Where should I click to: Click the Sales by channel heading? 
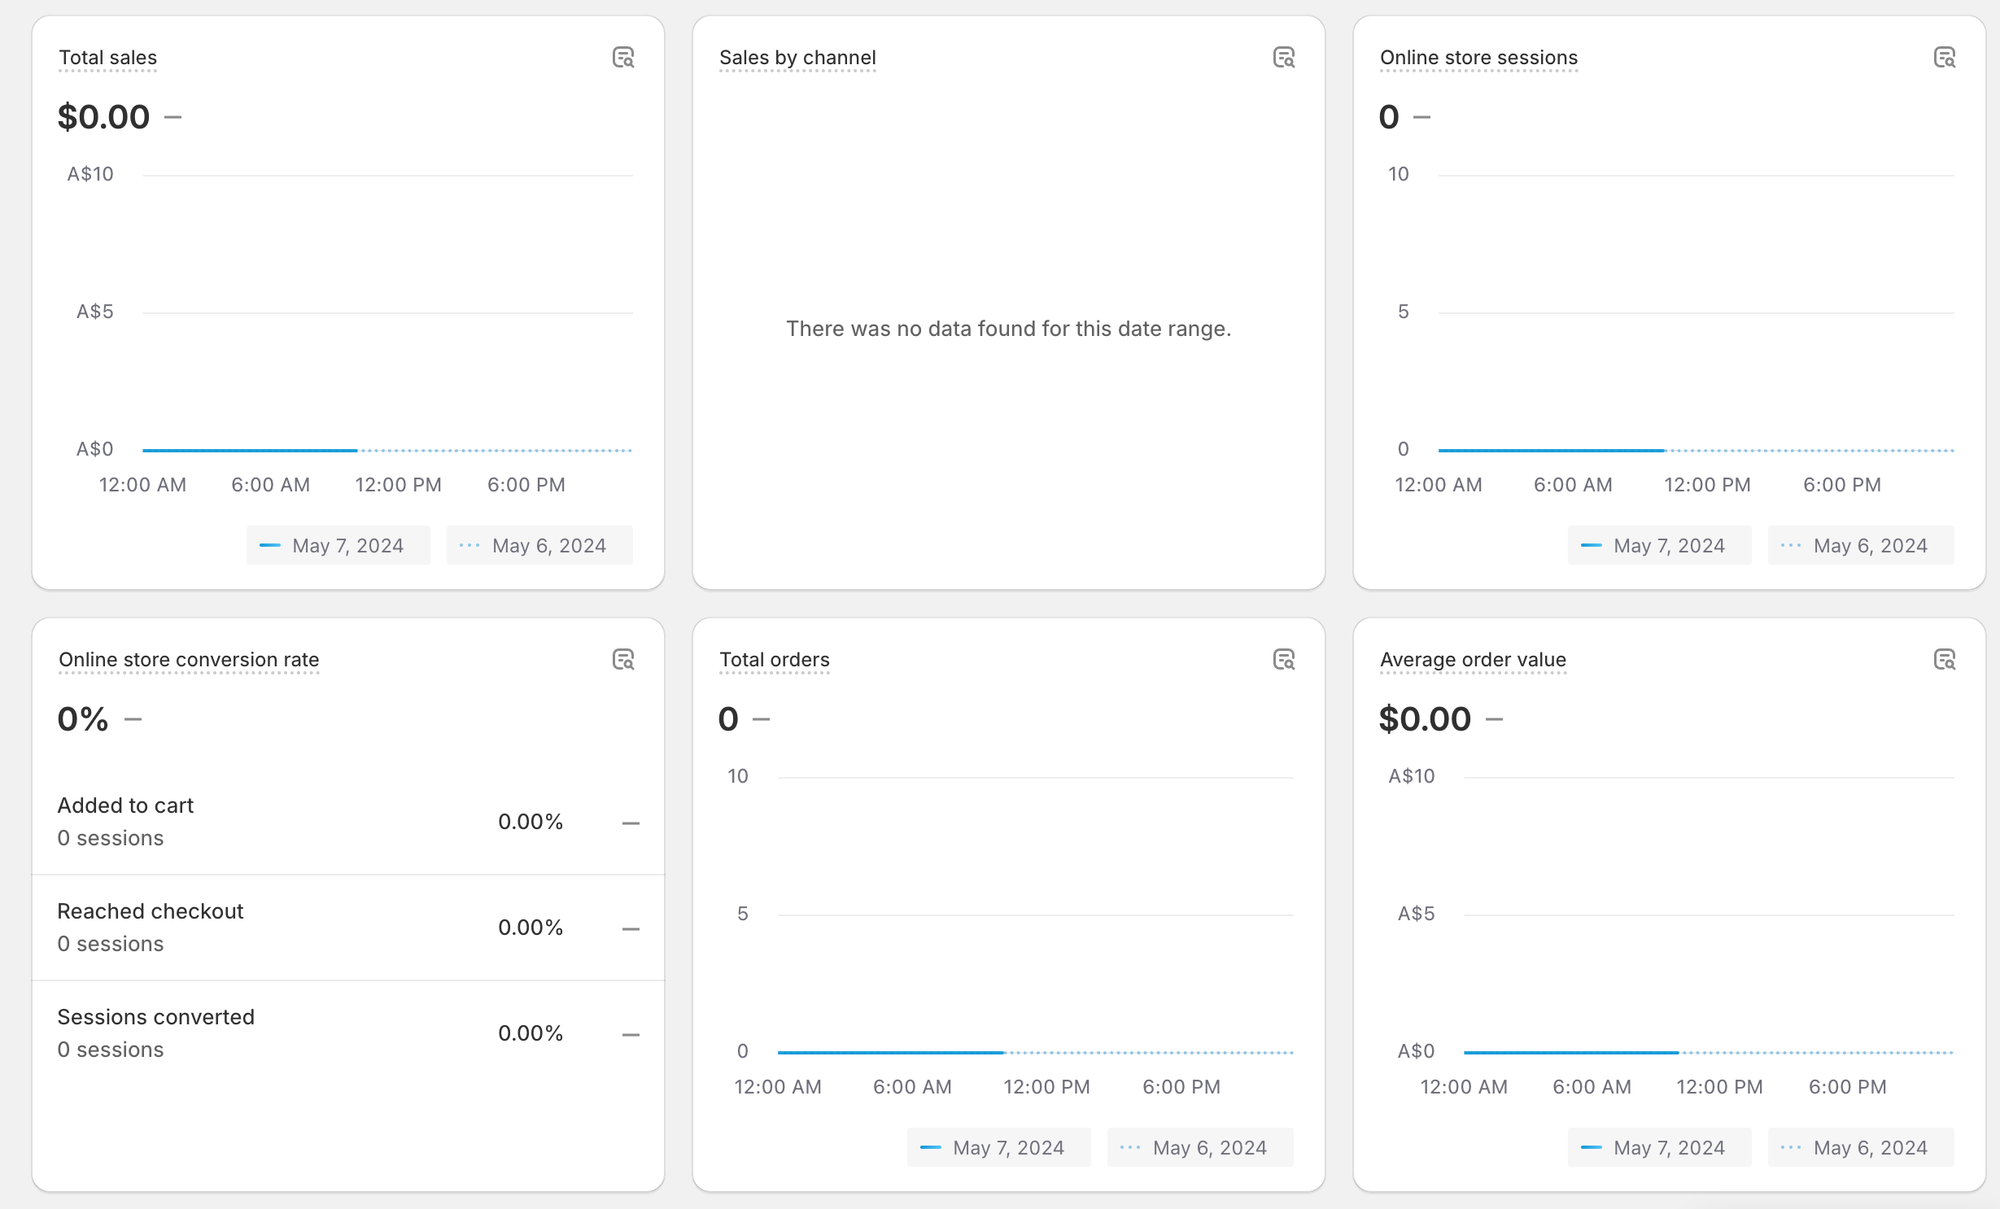click(x=797, y=58)
